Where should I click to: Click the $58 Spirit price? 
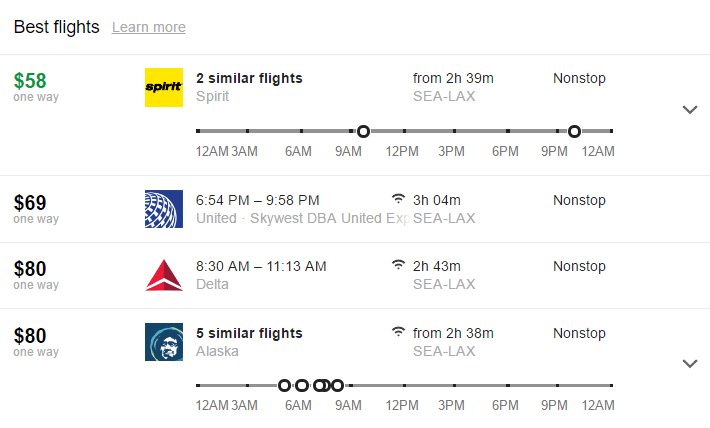(x=30, y=81)
